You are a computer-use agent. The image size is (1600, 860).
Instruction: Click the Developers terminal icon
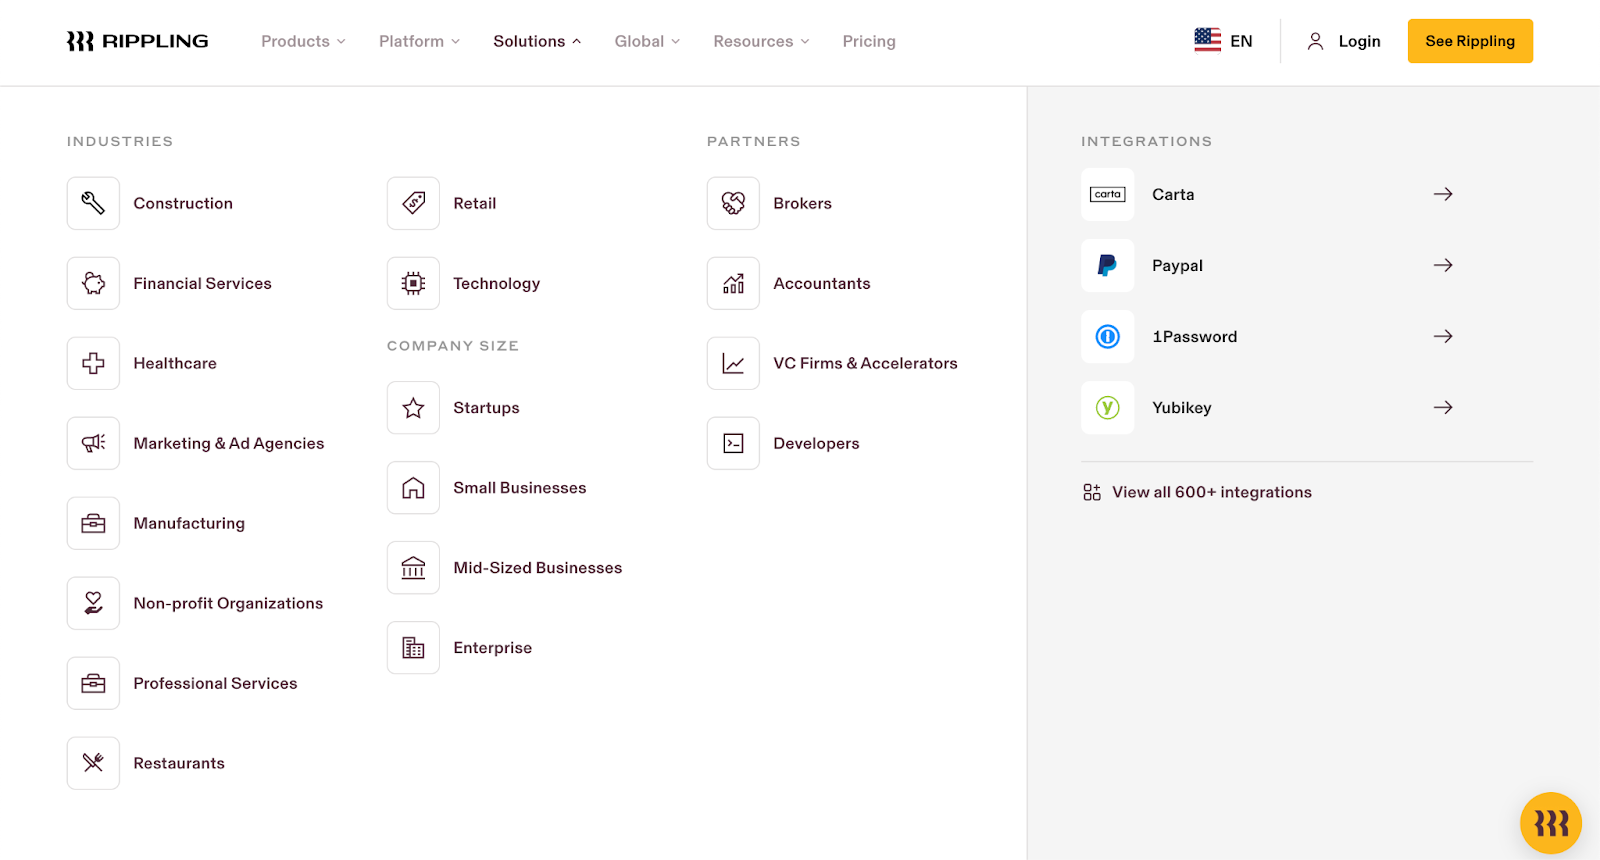pos(733,443)
